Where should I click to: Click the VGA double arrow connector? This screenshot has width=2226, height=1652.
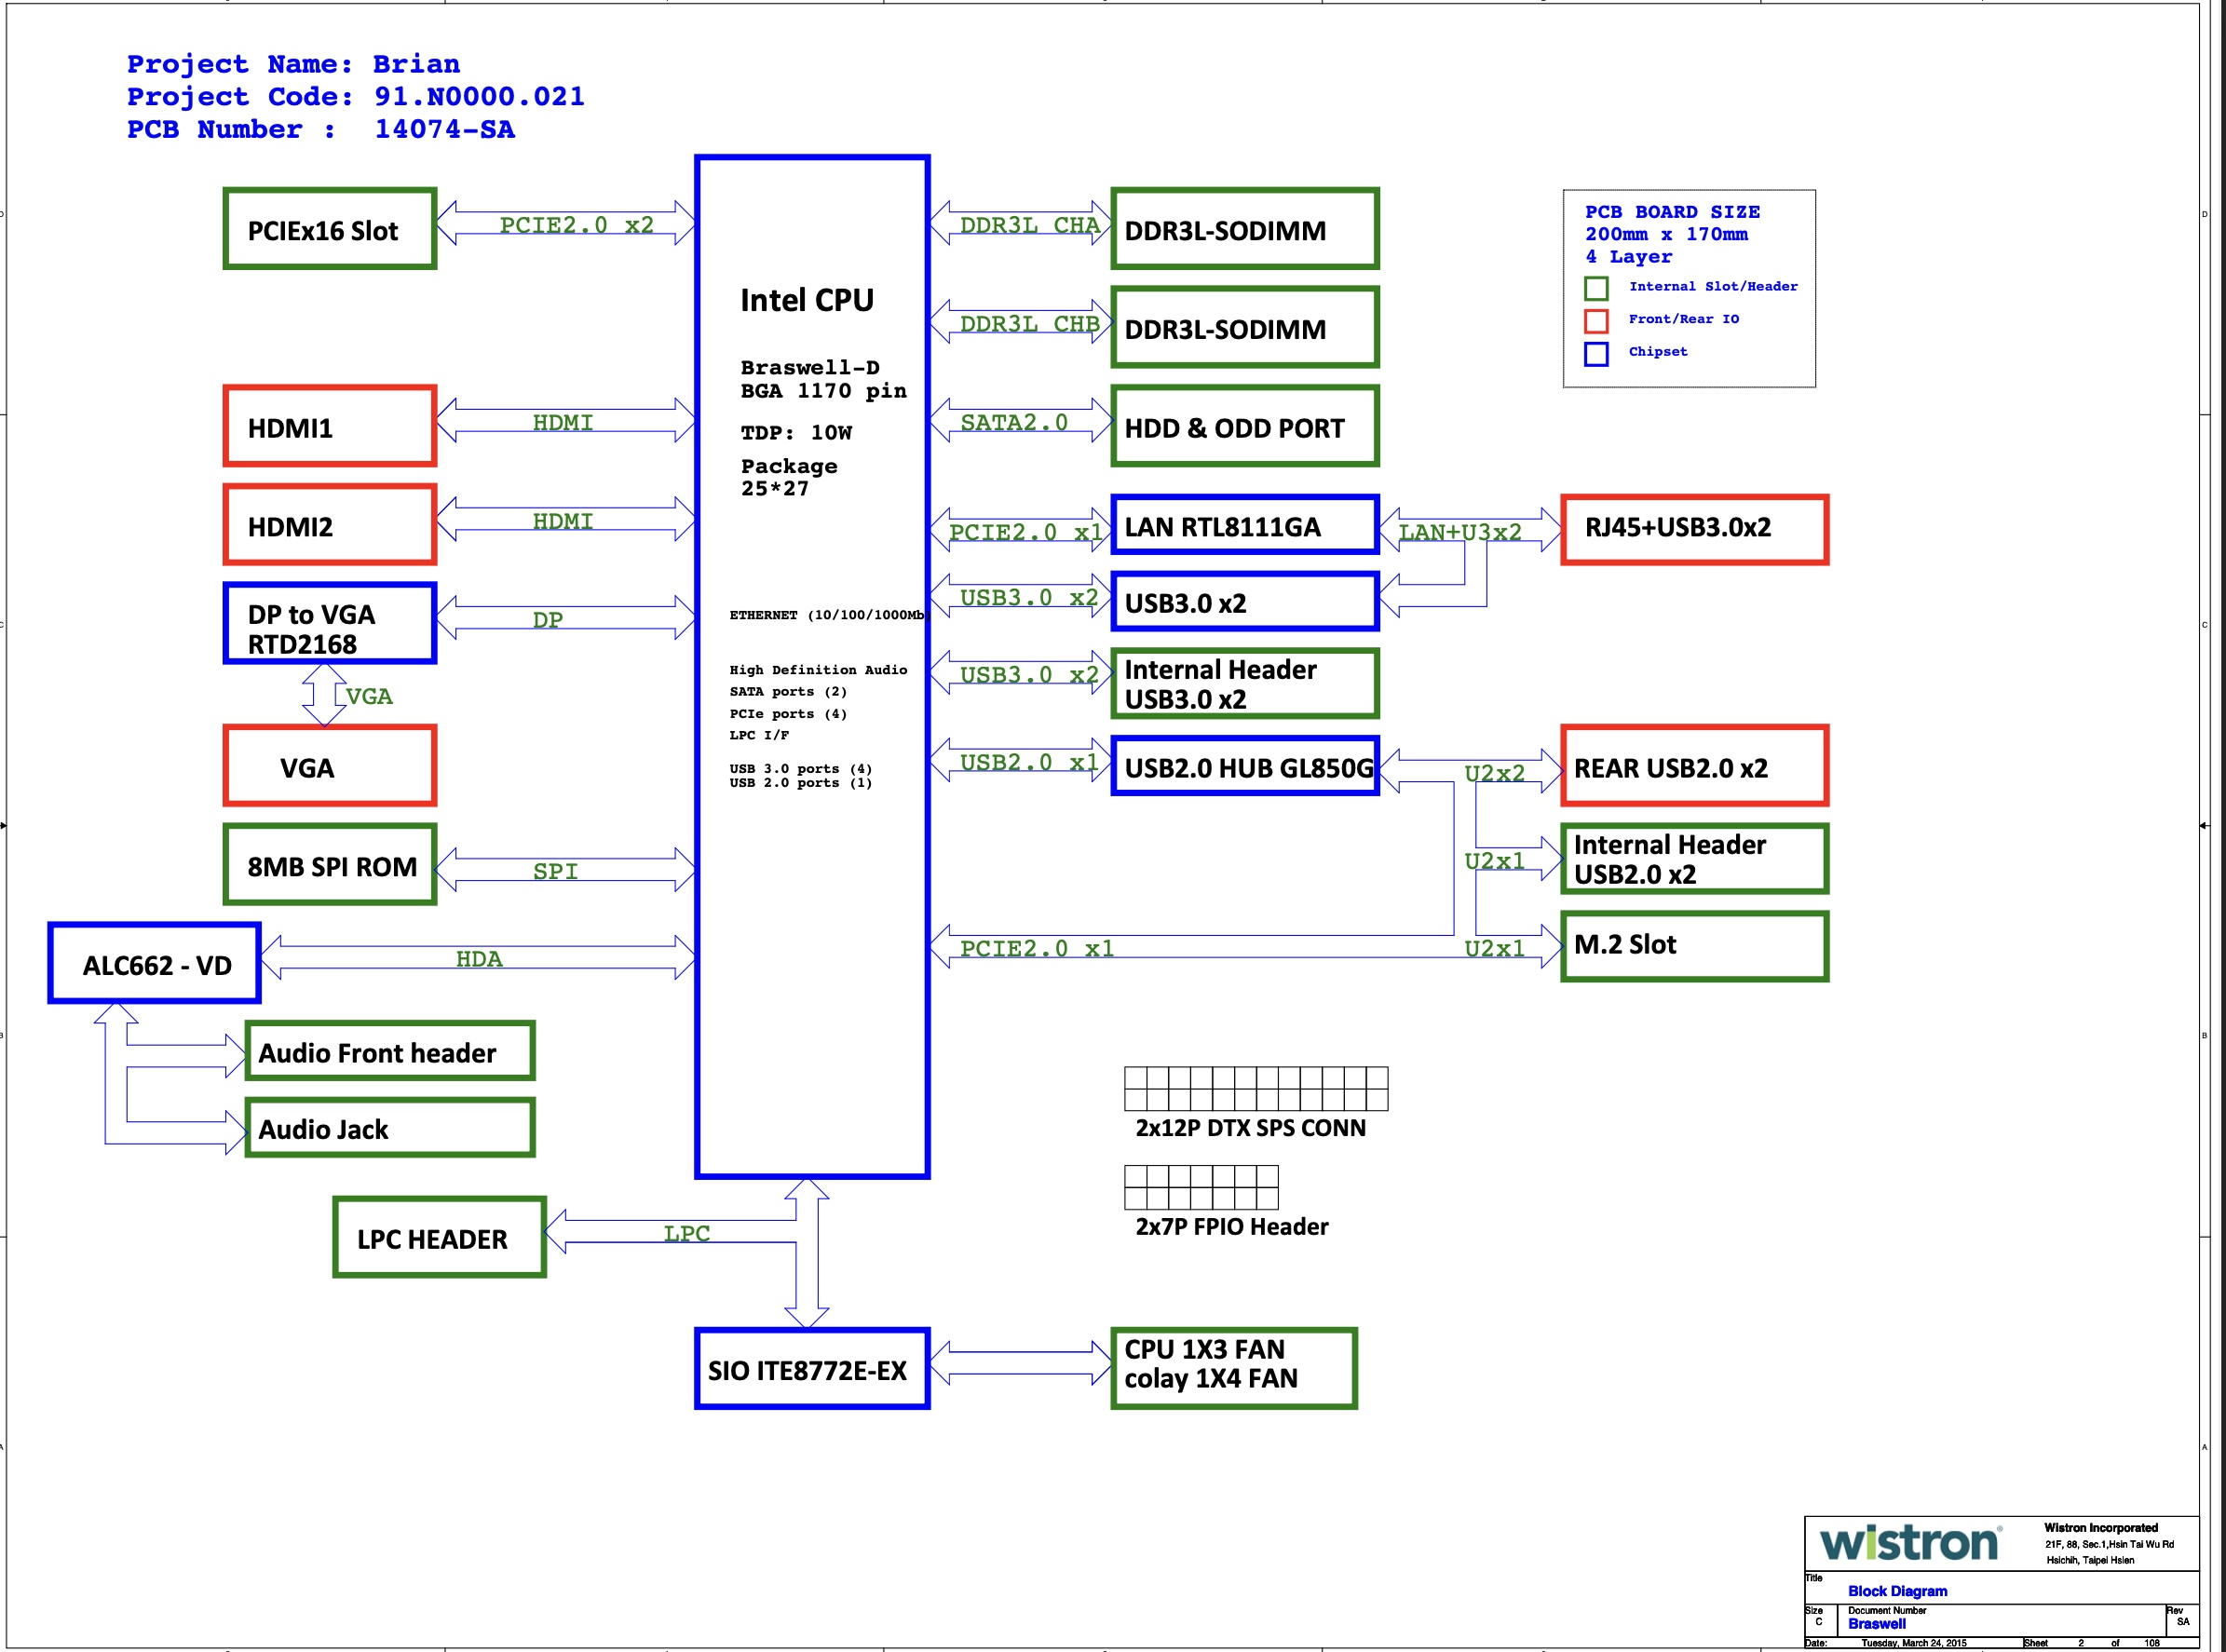tap(324, 694)
